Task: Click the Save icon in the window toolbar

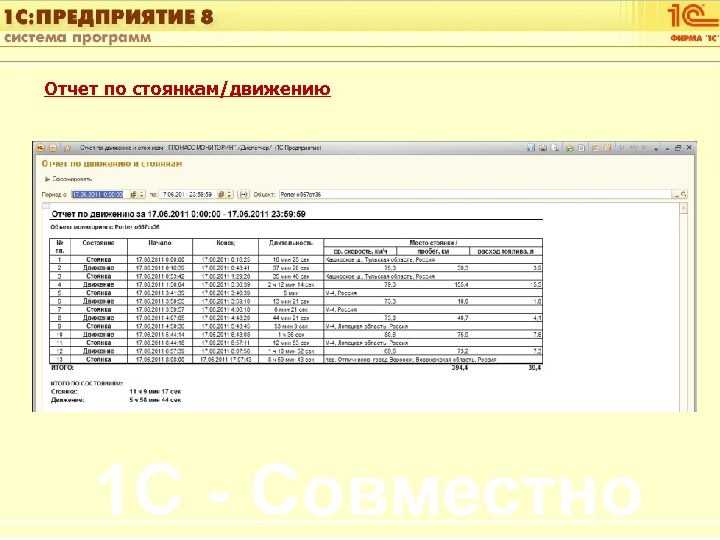Action: coord(531,148)
